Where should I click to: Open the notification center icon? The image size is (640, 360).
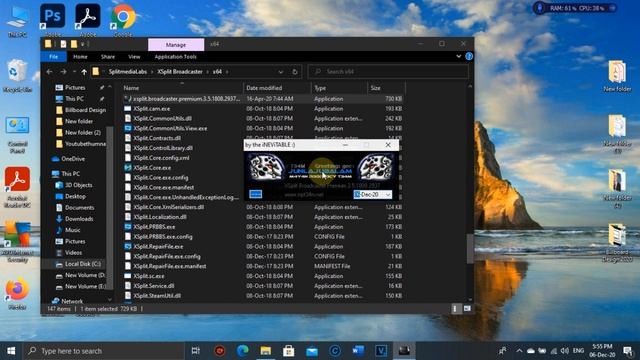coord(628,351)
